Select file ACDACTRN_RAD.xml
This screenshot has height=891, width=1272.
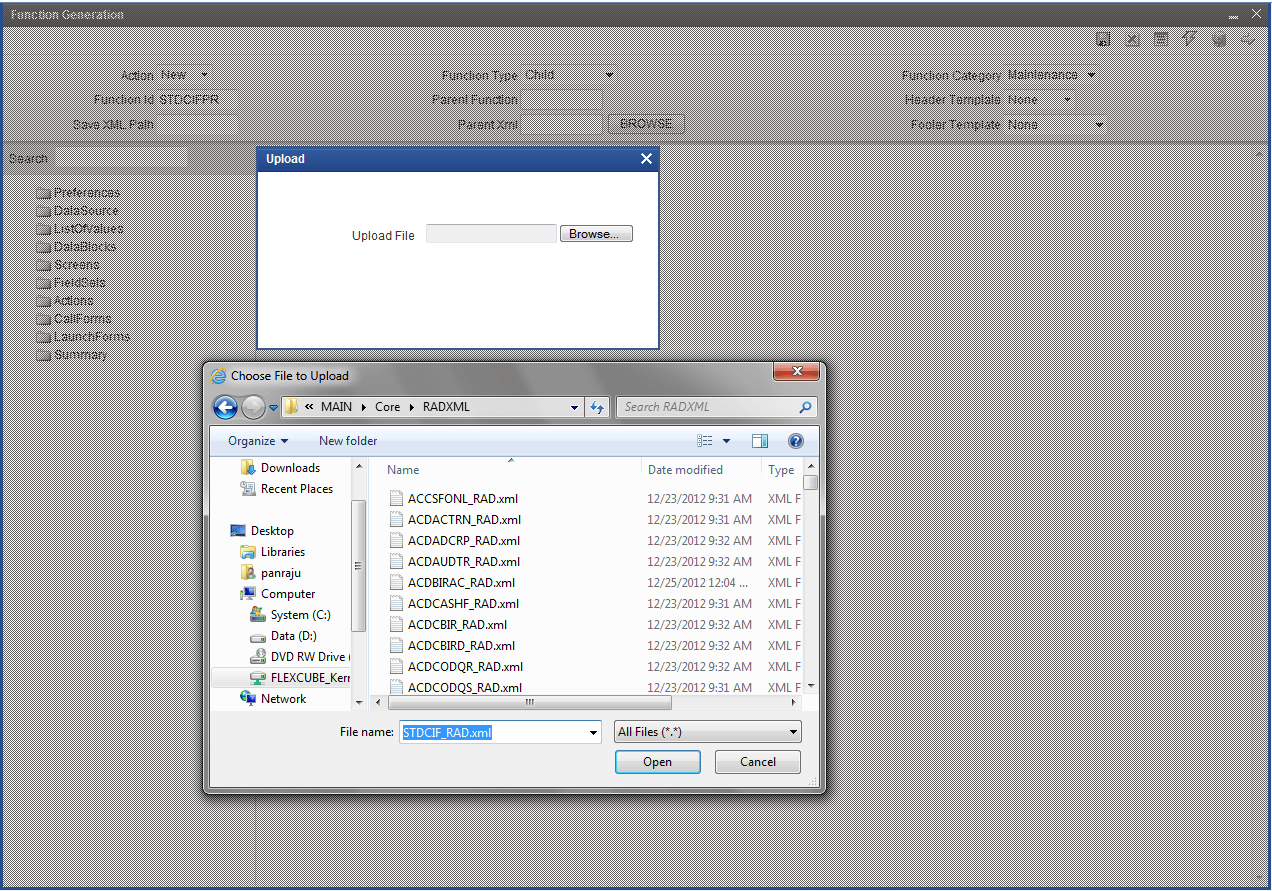[x=464, y=520]
